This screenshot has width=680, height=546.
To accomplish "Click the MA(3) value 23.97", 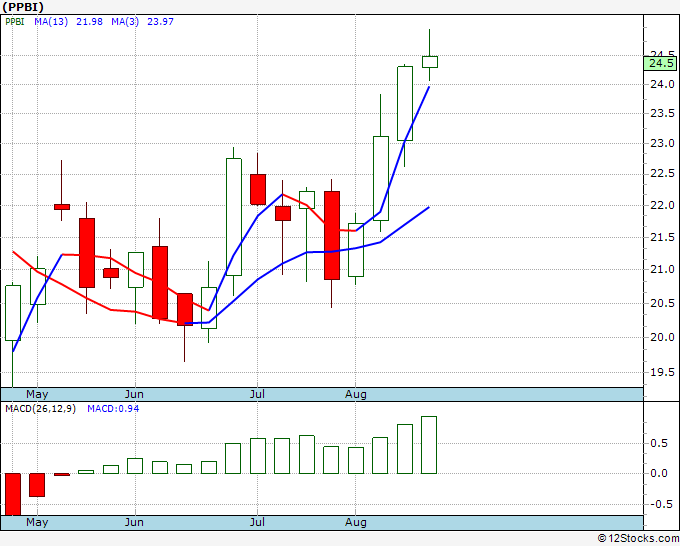I will click(x=160, y=22).
